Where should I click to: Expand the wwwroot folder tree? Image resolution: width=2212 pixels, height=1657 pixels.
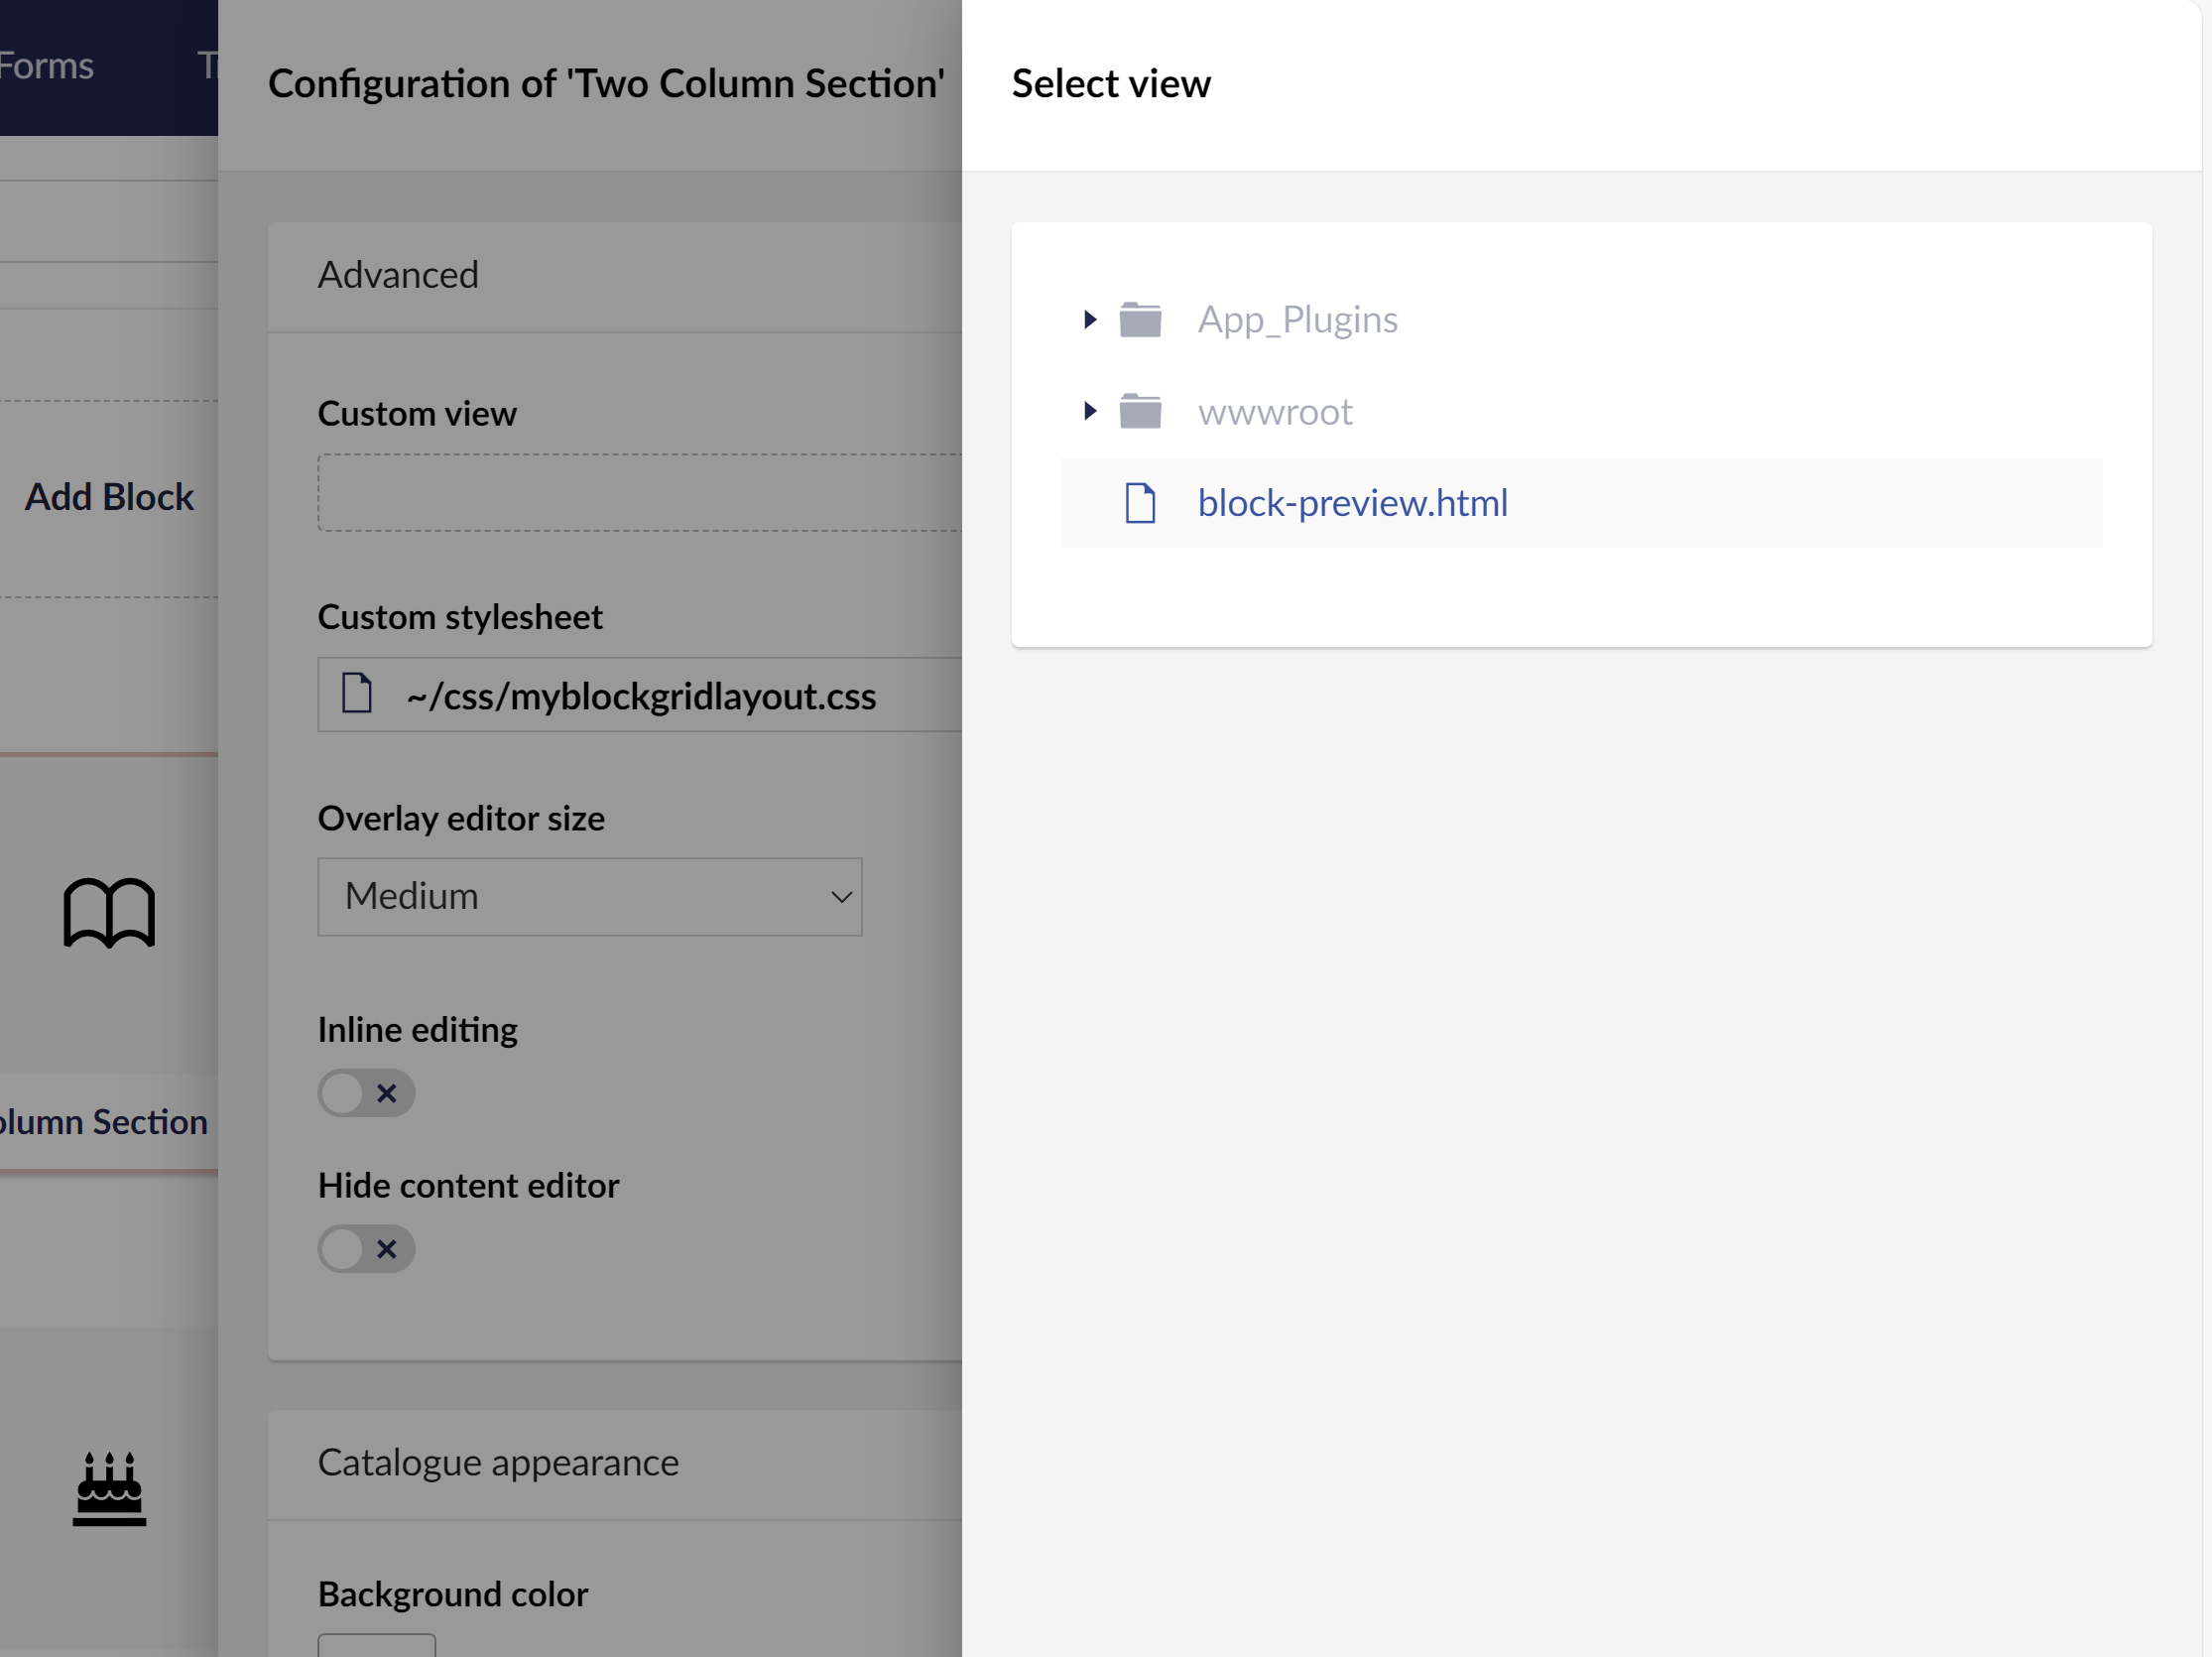(1088, 411)
